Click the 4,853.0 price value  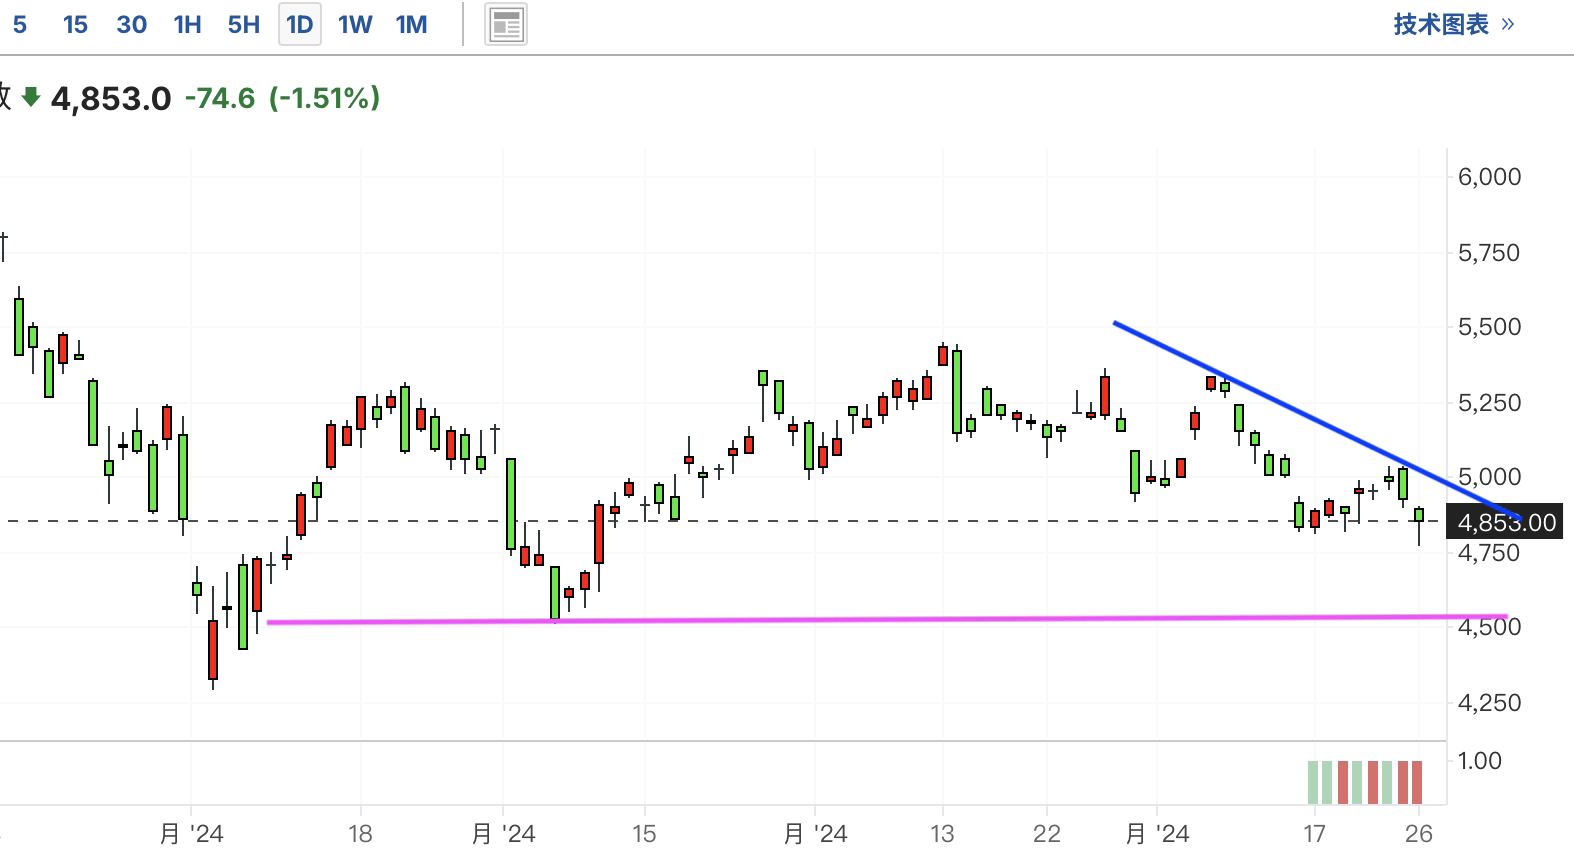(x=111, y=98)
